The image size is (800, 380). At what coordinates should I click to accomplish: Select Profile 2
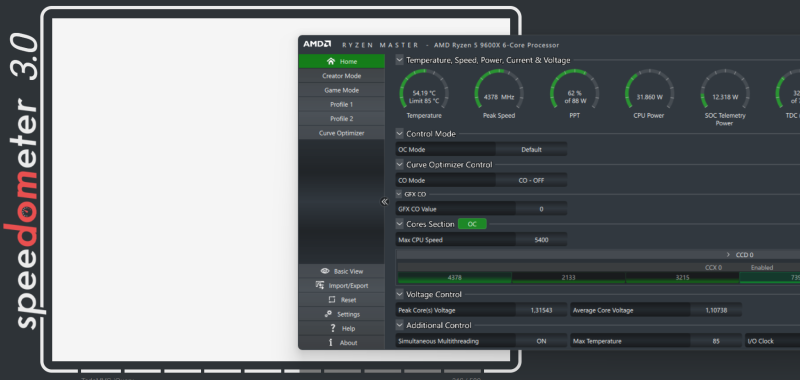click(x=341, y=118)
